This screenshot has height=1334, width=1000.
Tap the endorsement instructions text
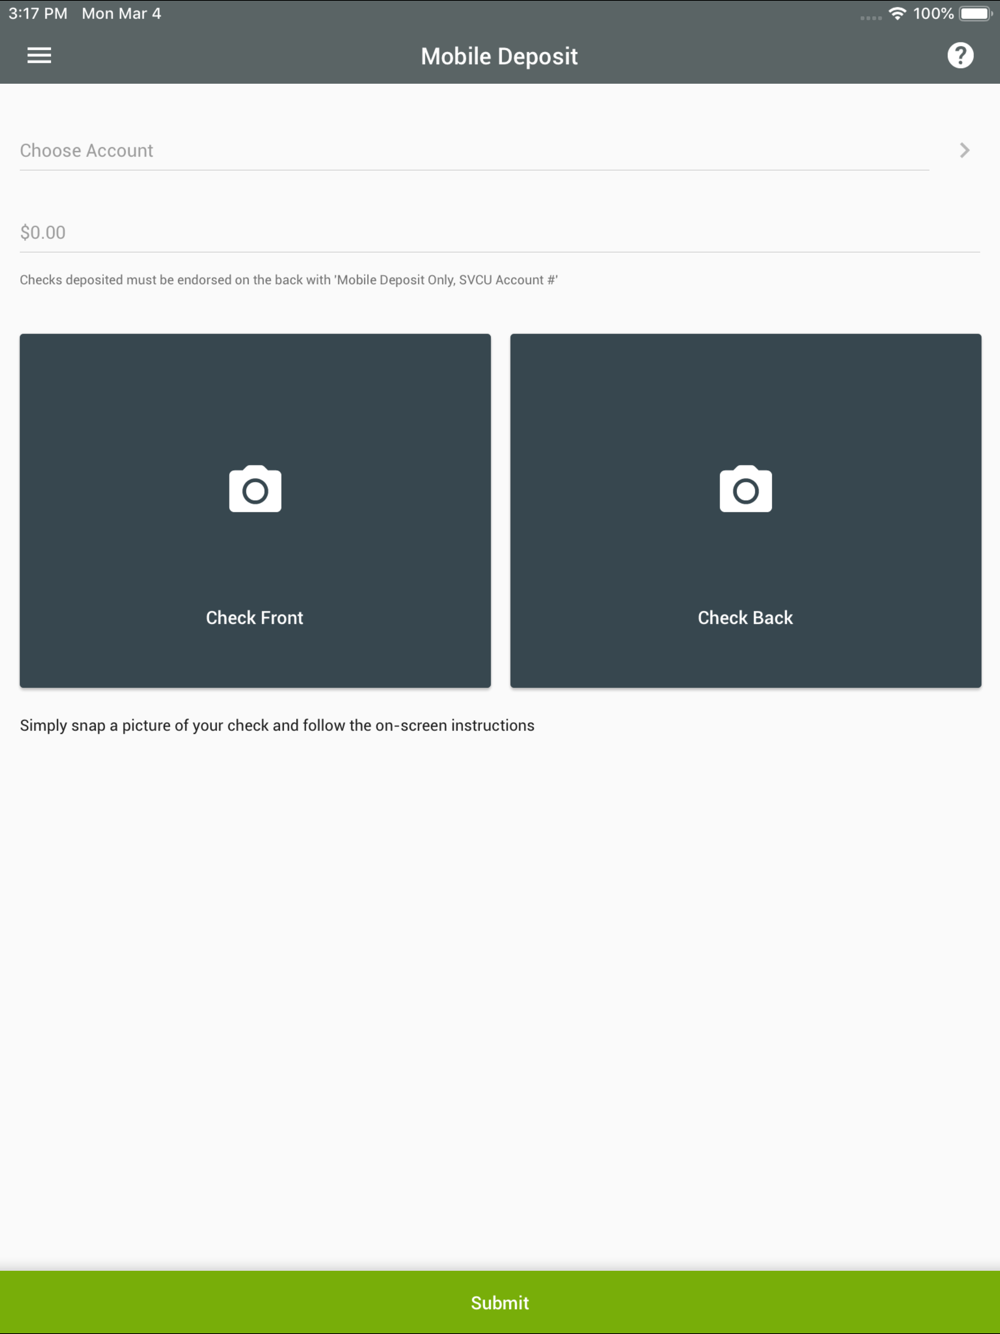click(x=289, y=280)
